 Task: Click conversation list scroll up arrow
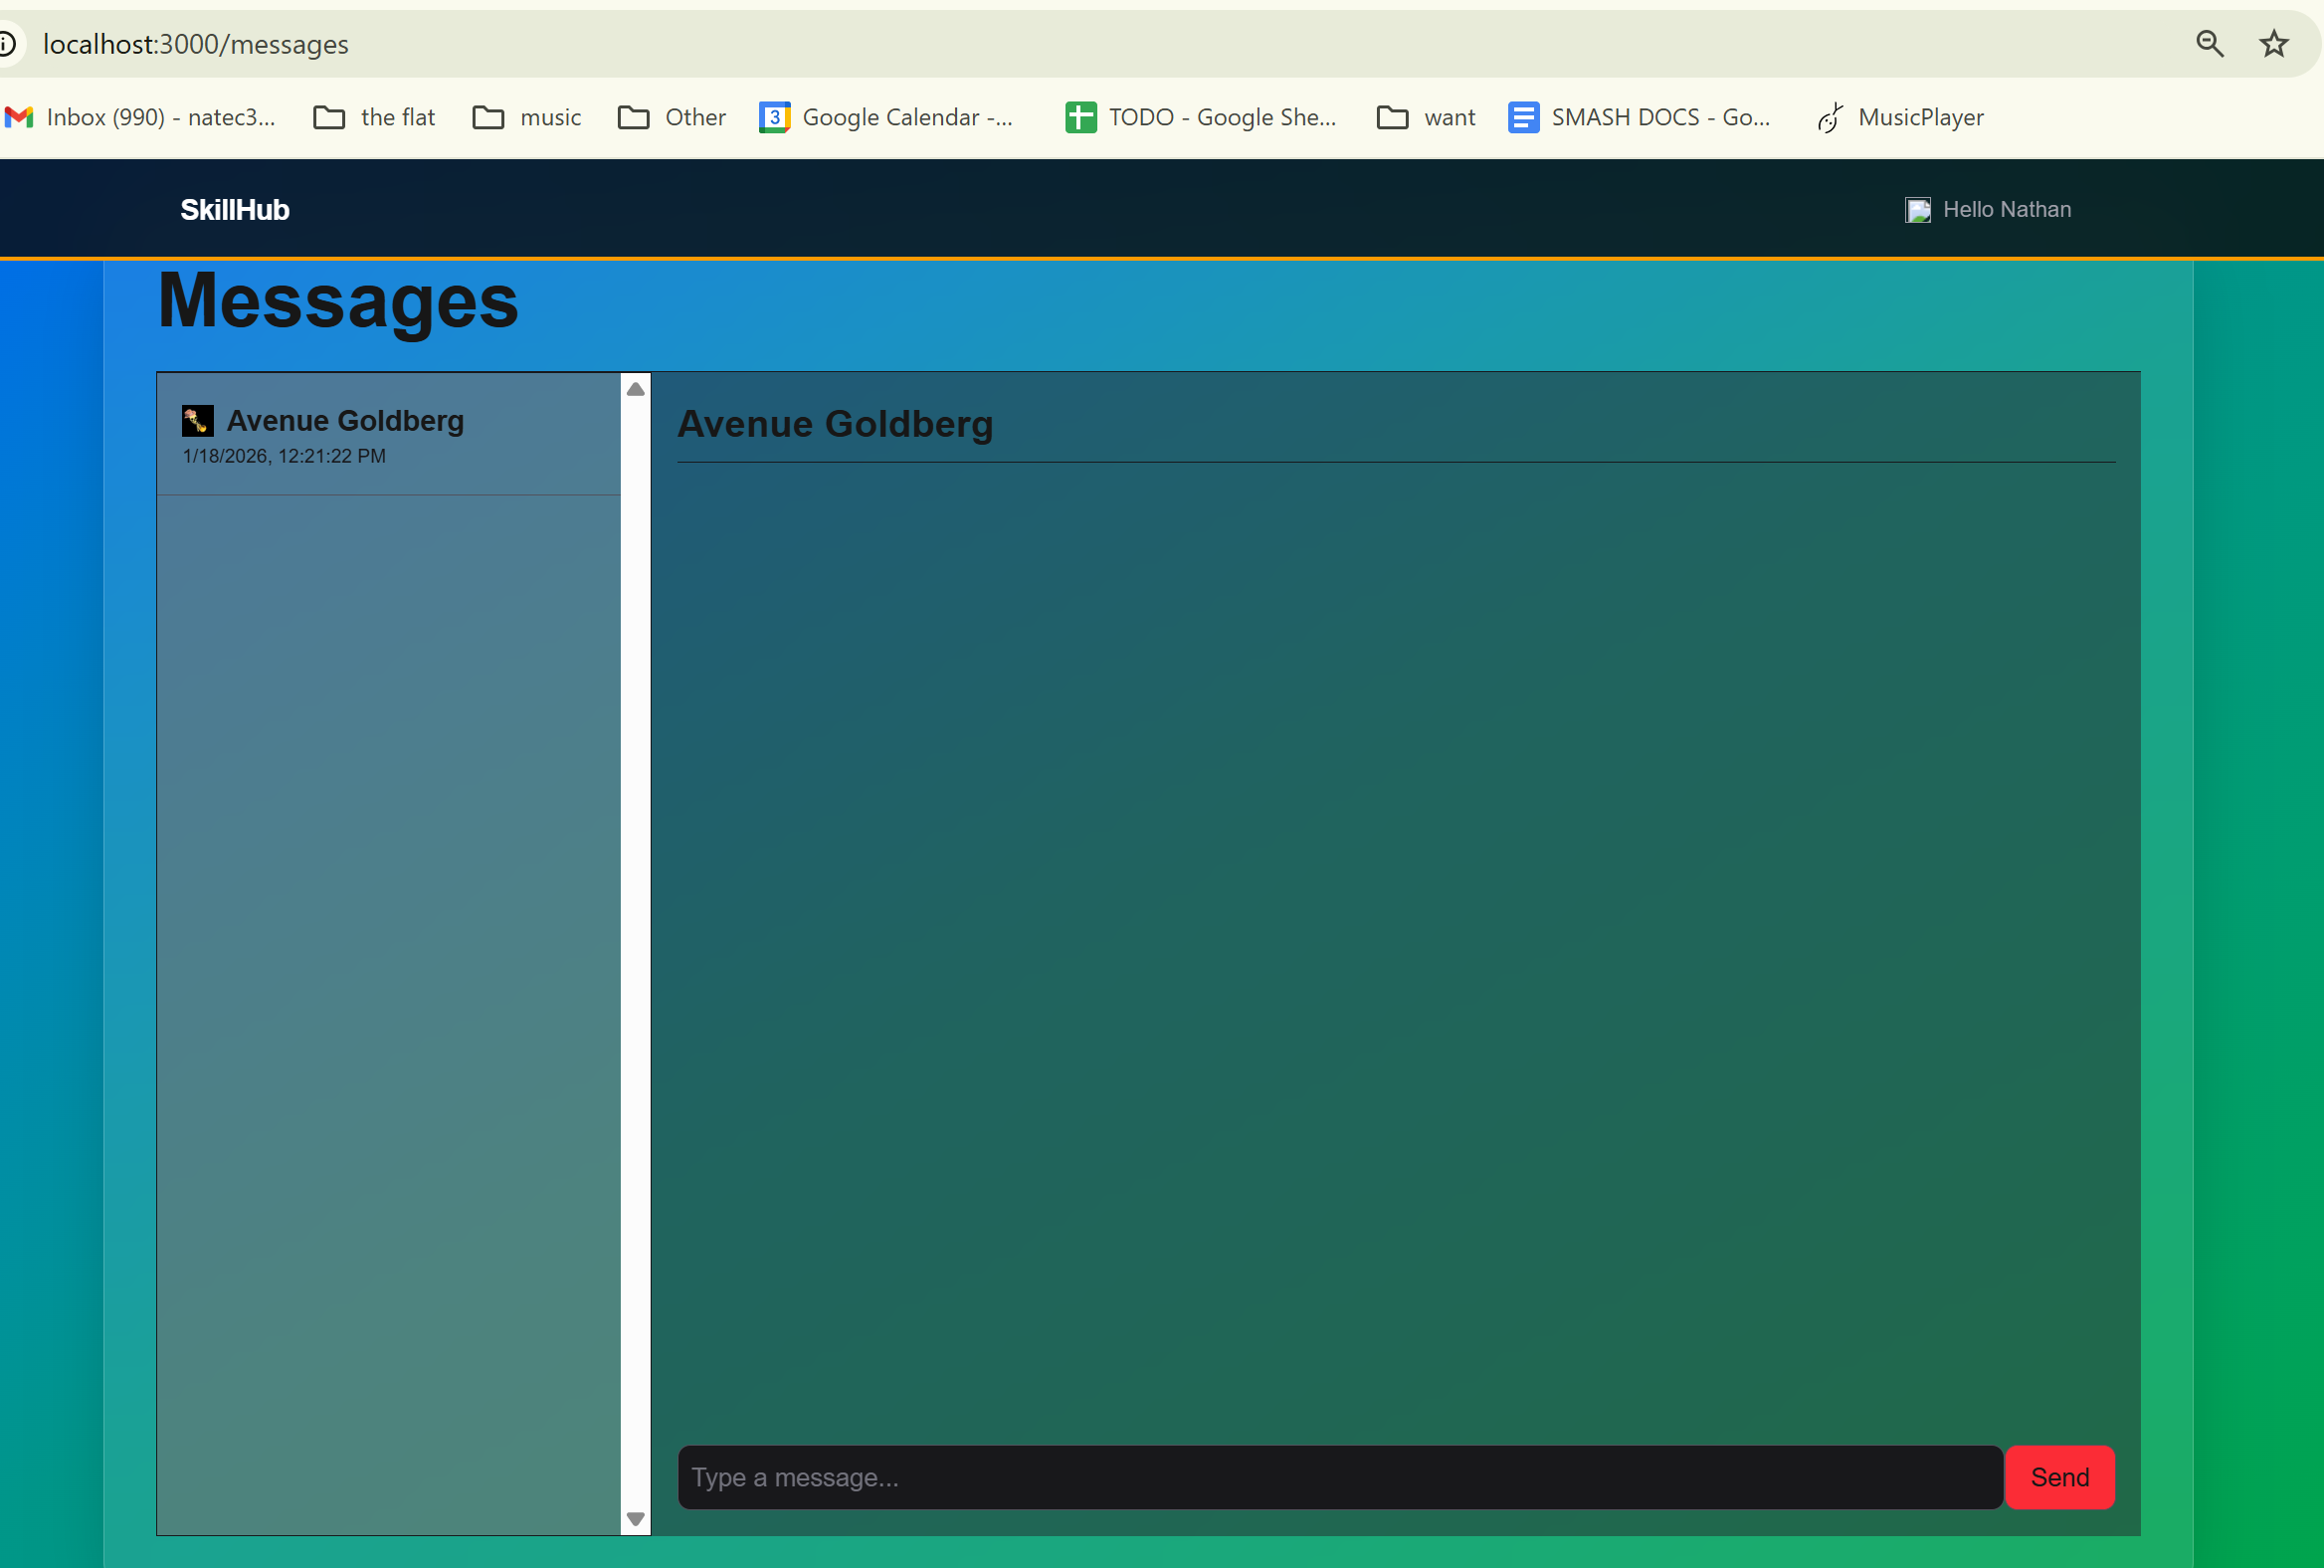(x=635, y=389)
